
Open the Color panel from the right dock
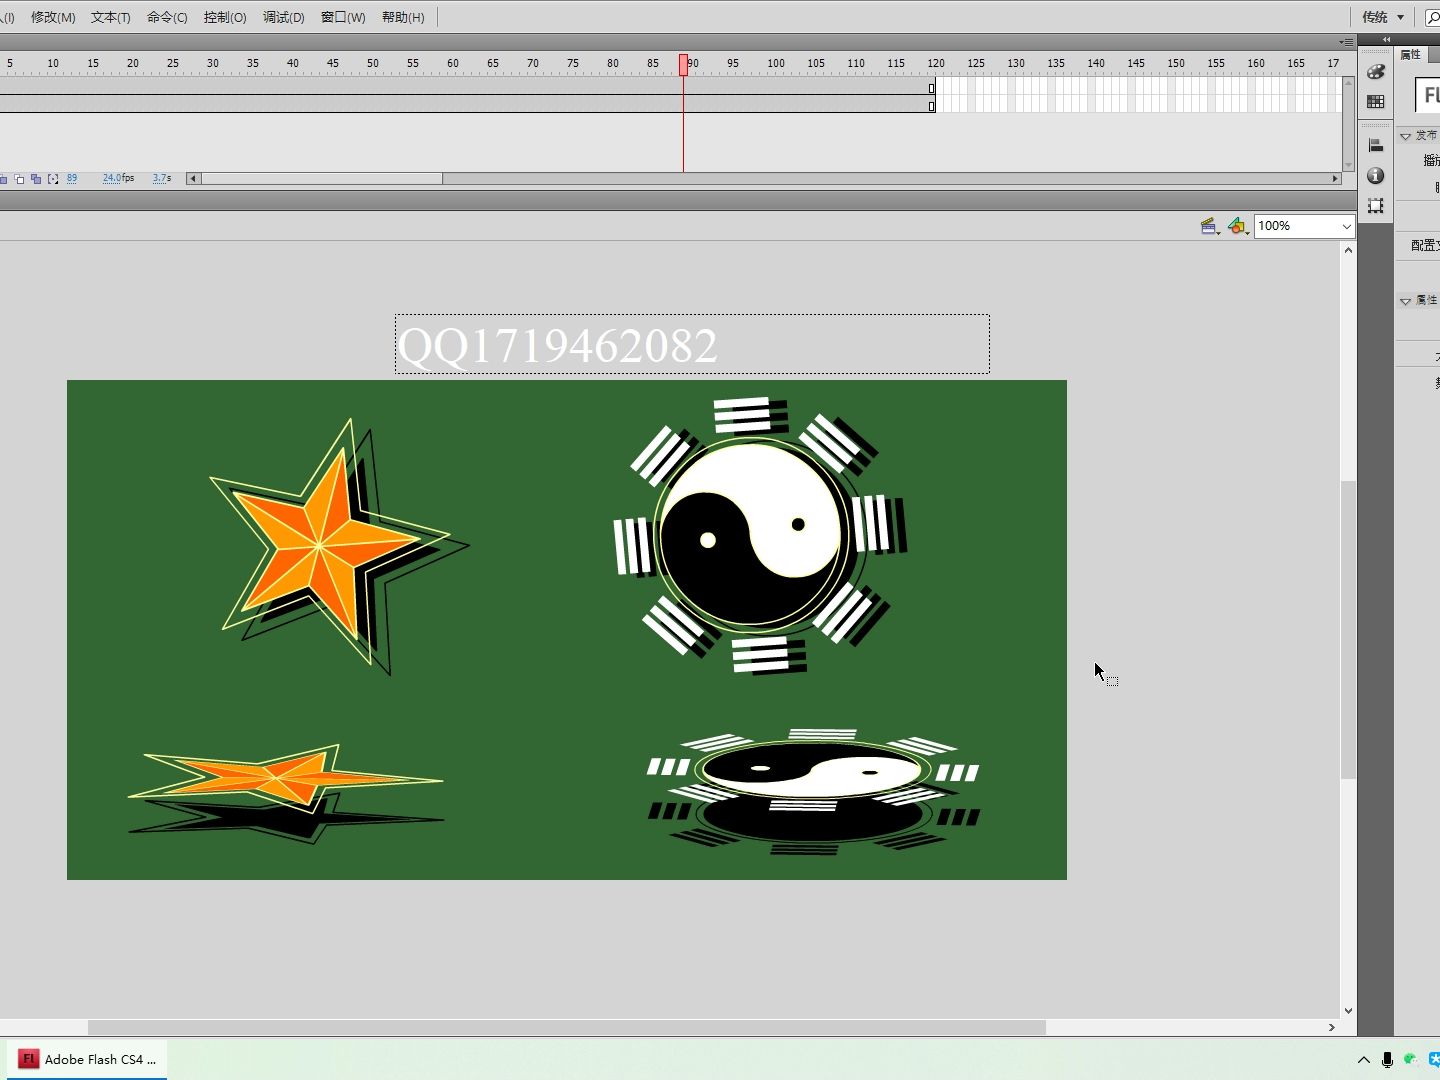1376,72
